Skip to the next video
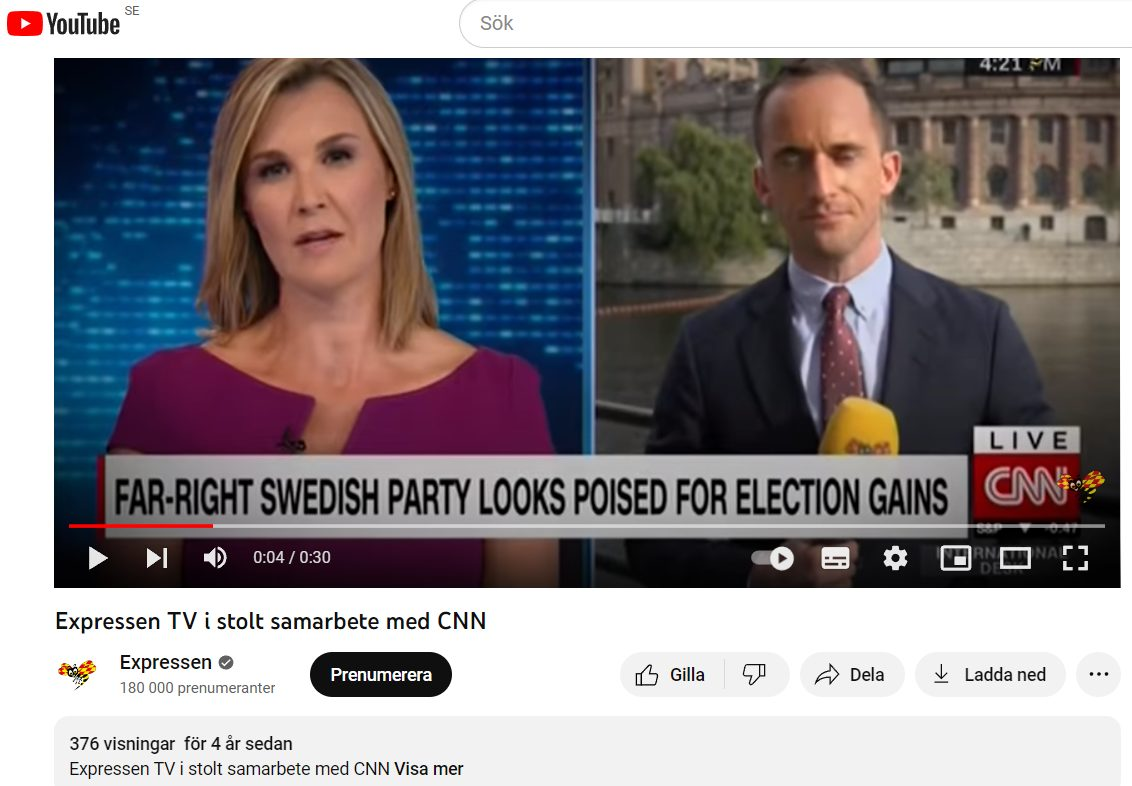 [x=157, y=558]
